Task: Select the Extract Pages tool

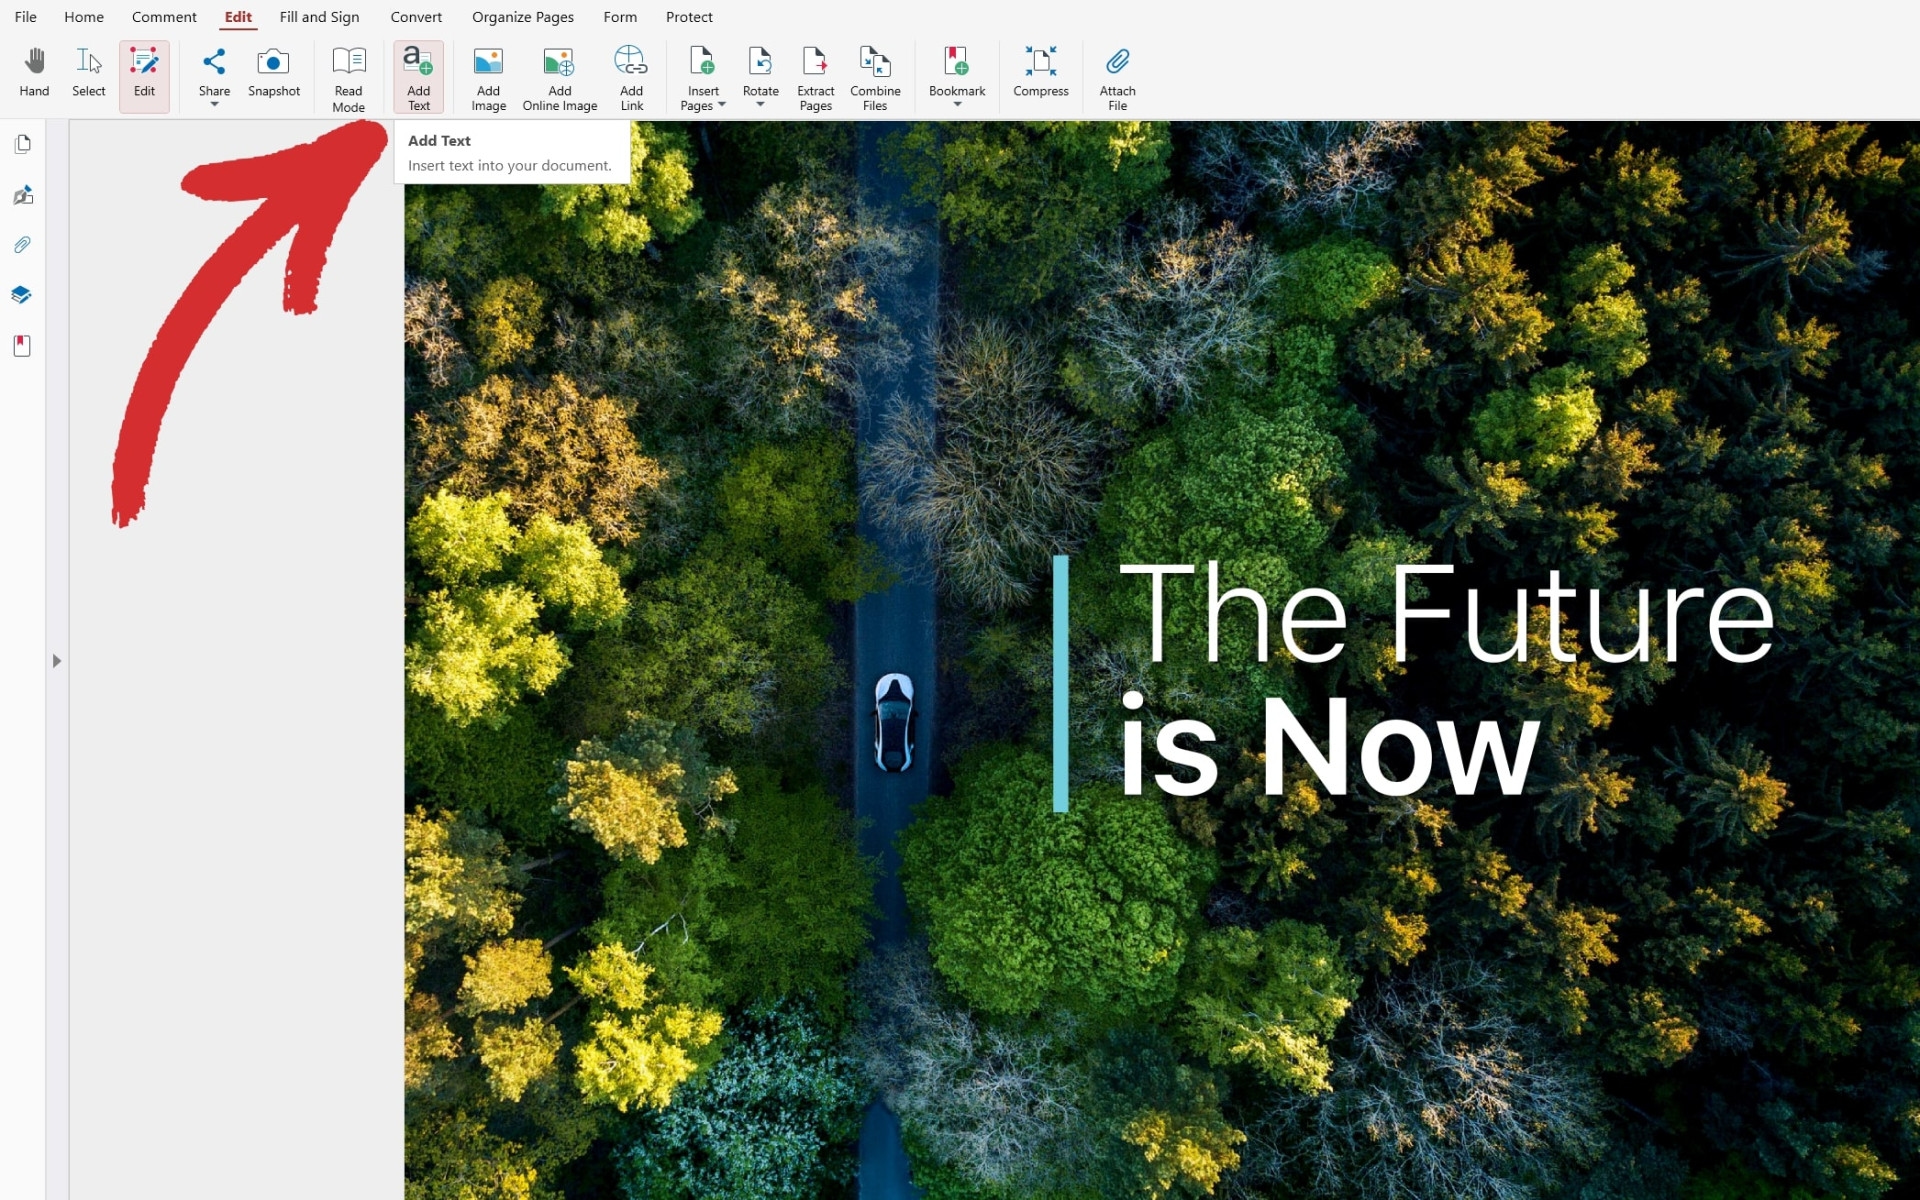Action: 814,76
